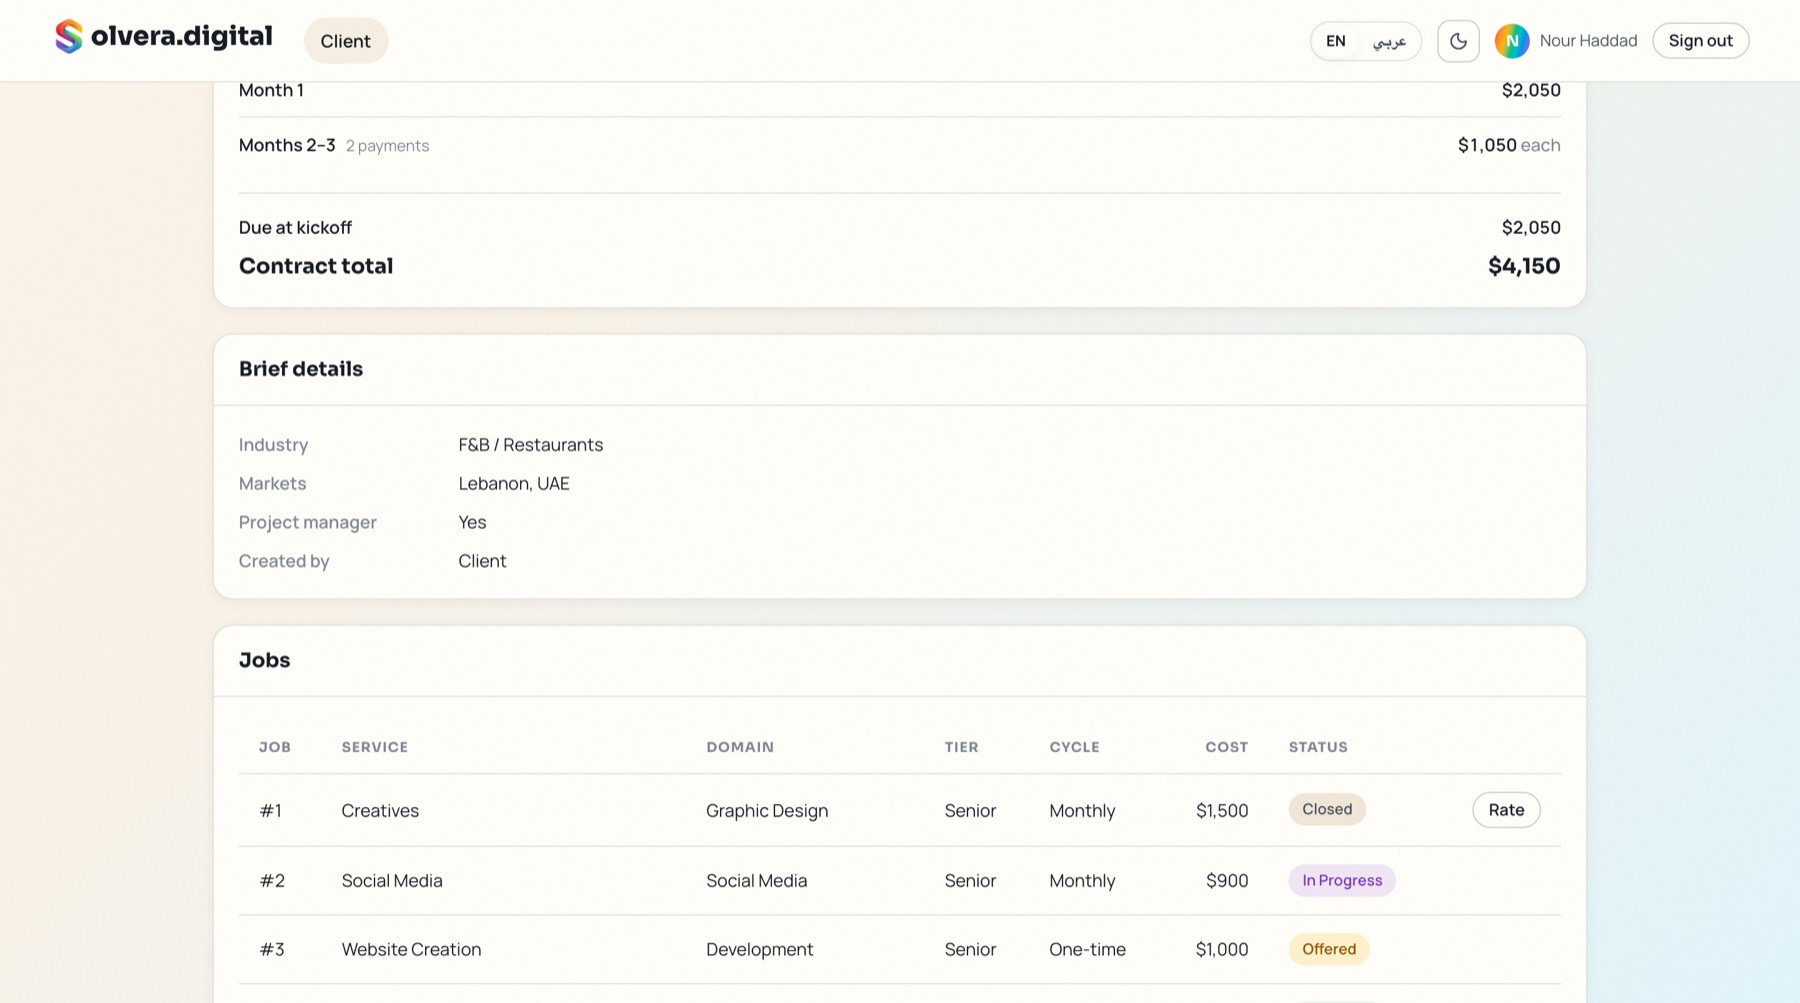
Task: Click the Nour Haddad avatar
Action: [x=1512, y=41]
